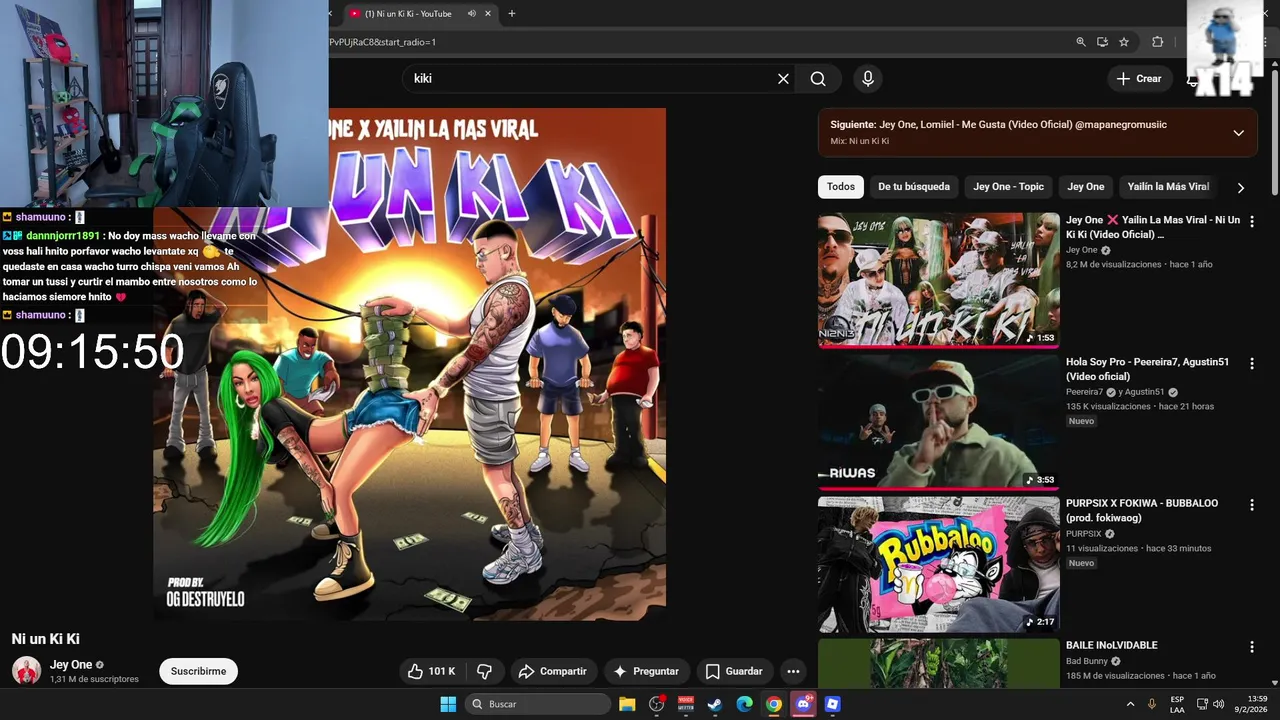
Task: Click the magnifier search button
Action: click(818, 79)
